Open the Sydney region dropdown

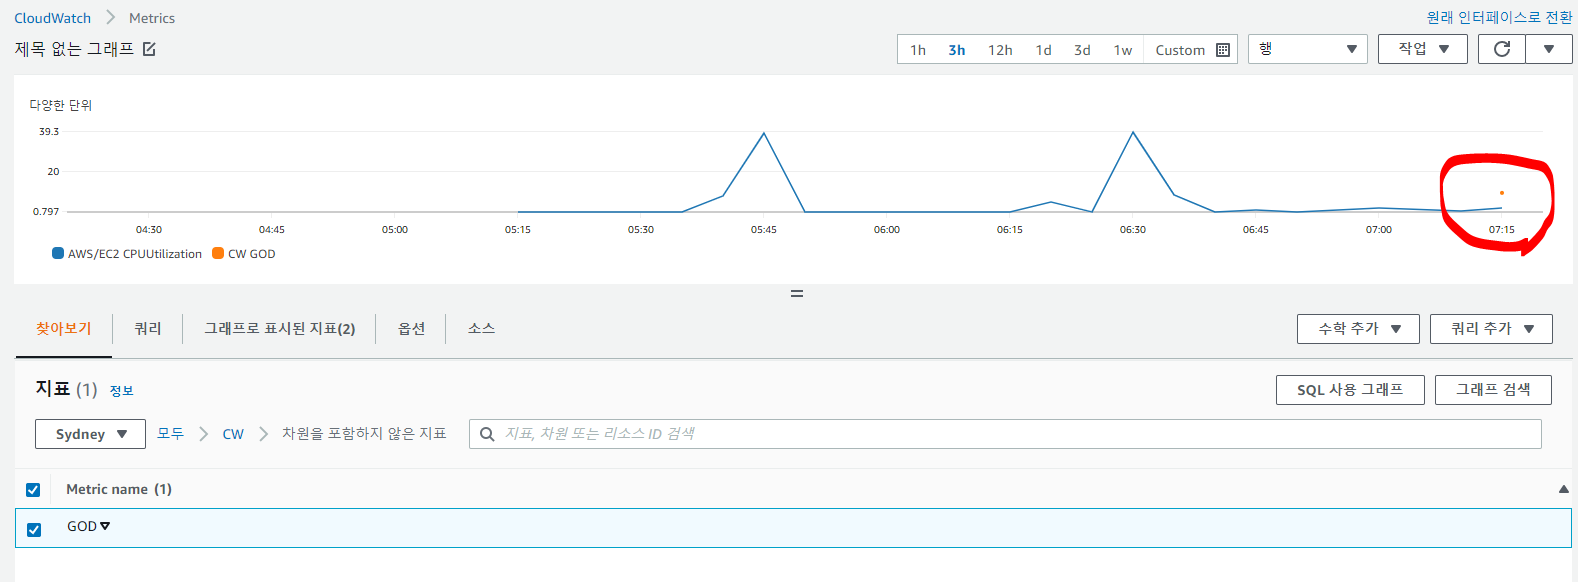pos(90,434)
